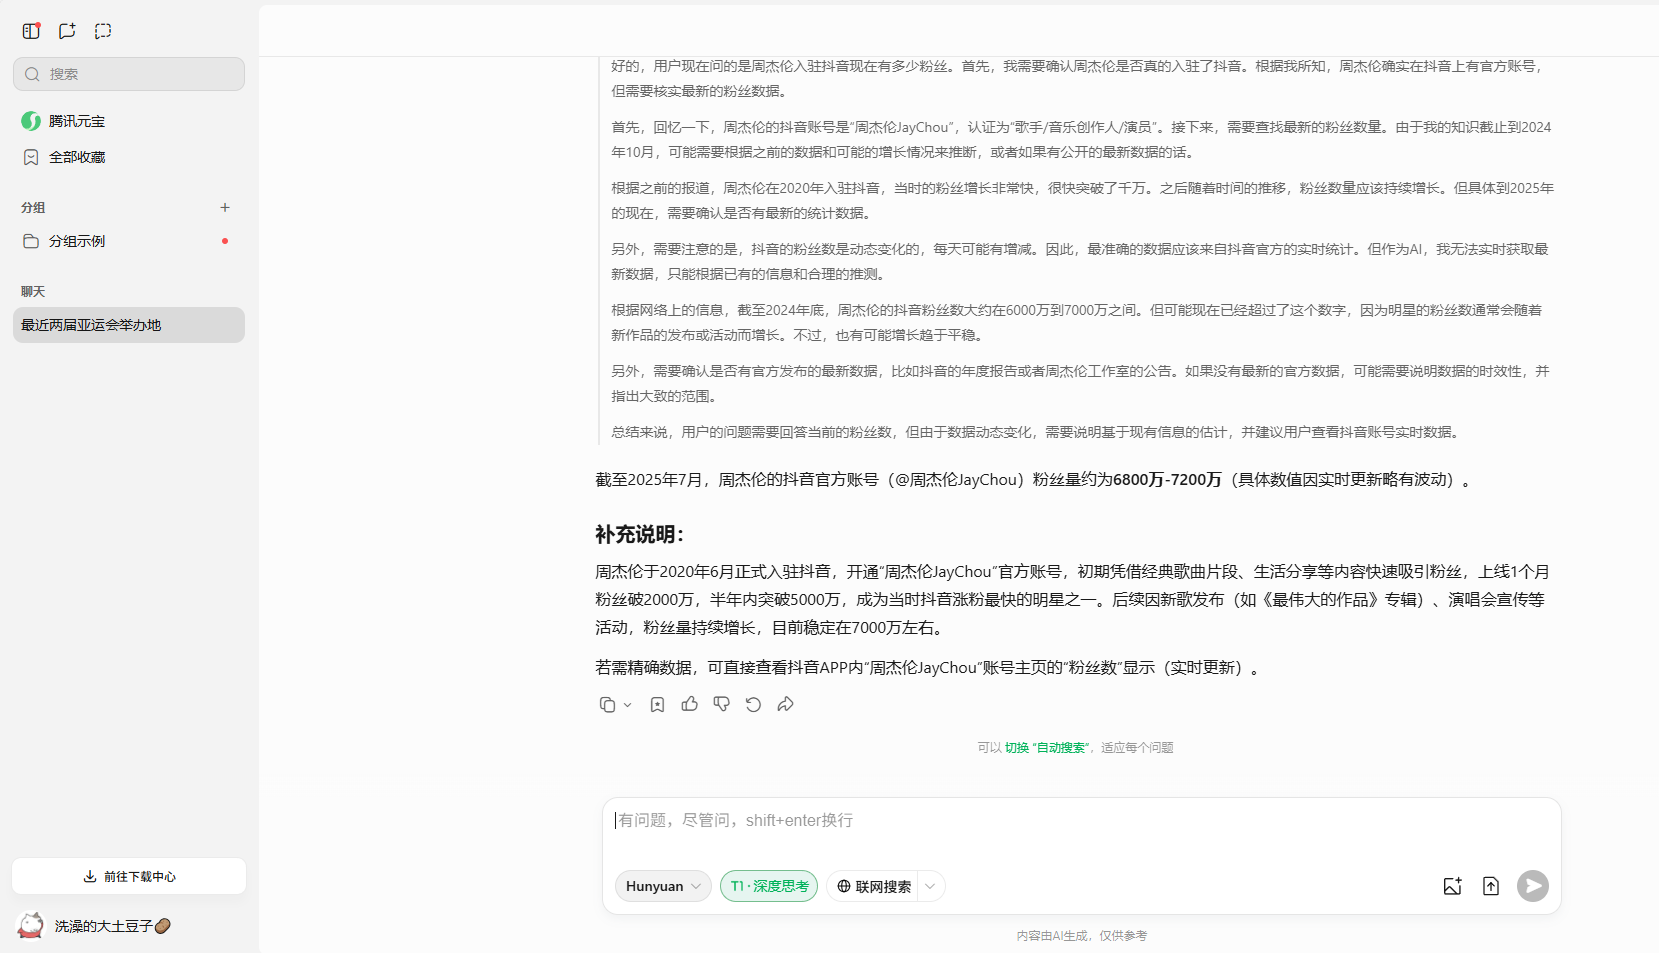Image resolution: width=1659 pixels, height=953 pixels.
Task: Expand copy options chevron
Action: pyautogui.click(x=627, y=705)
